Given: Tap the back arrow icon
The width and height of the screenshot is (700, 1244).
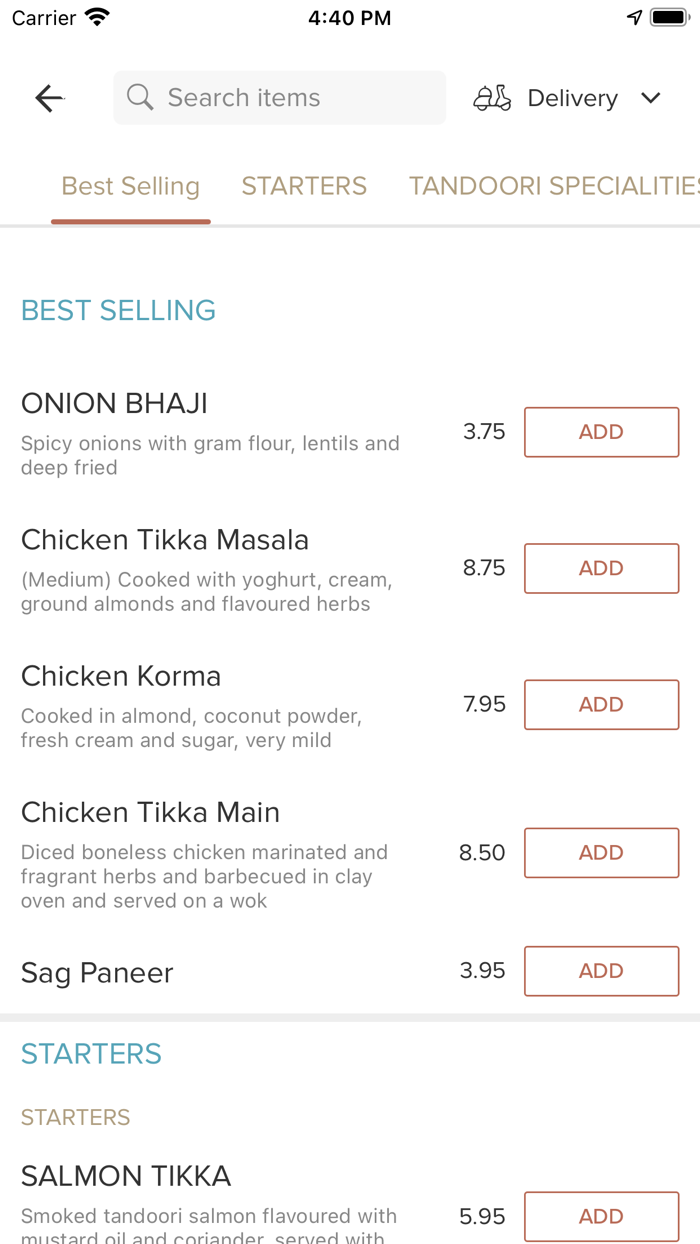Looking at the screenshot, I should 49,98.
